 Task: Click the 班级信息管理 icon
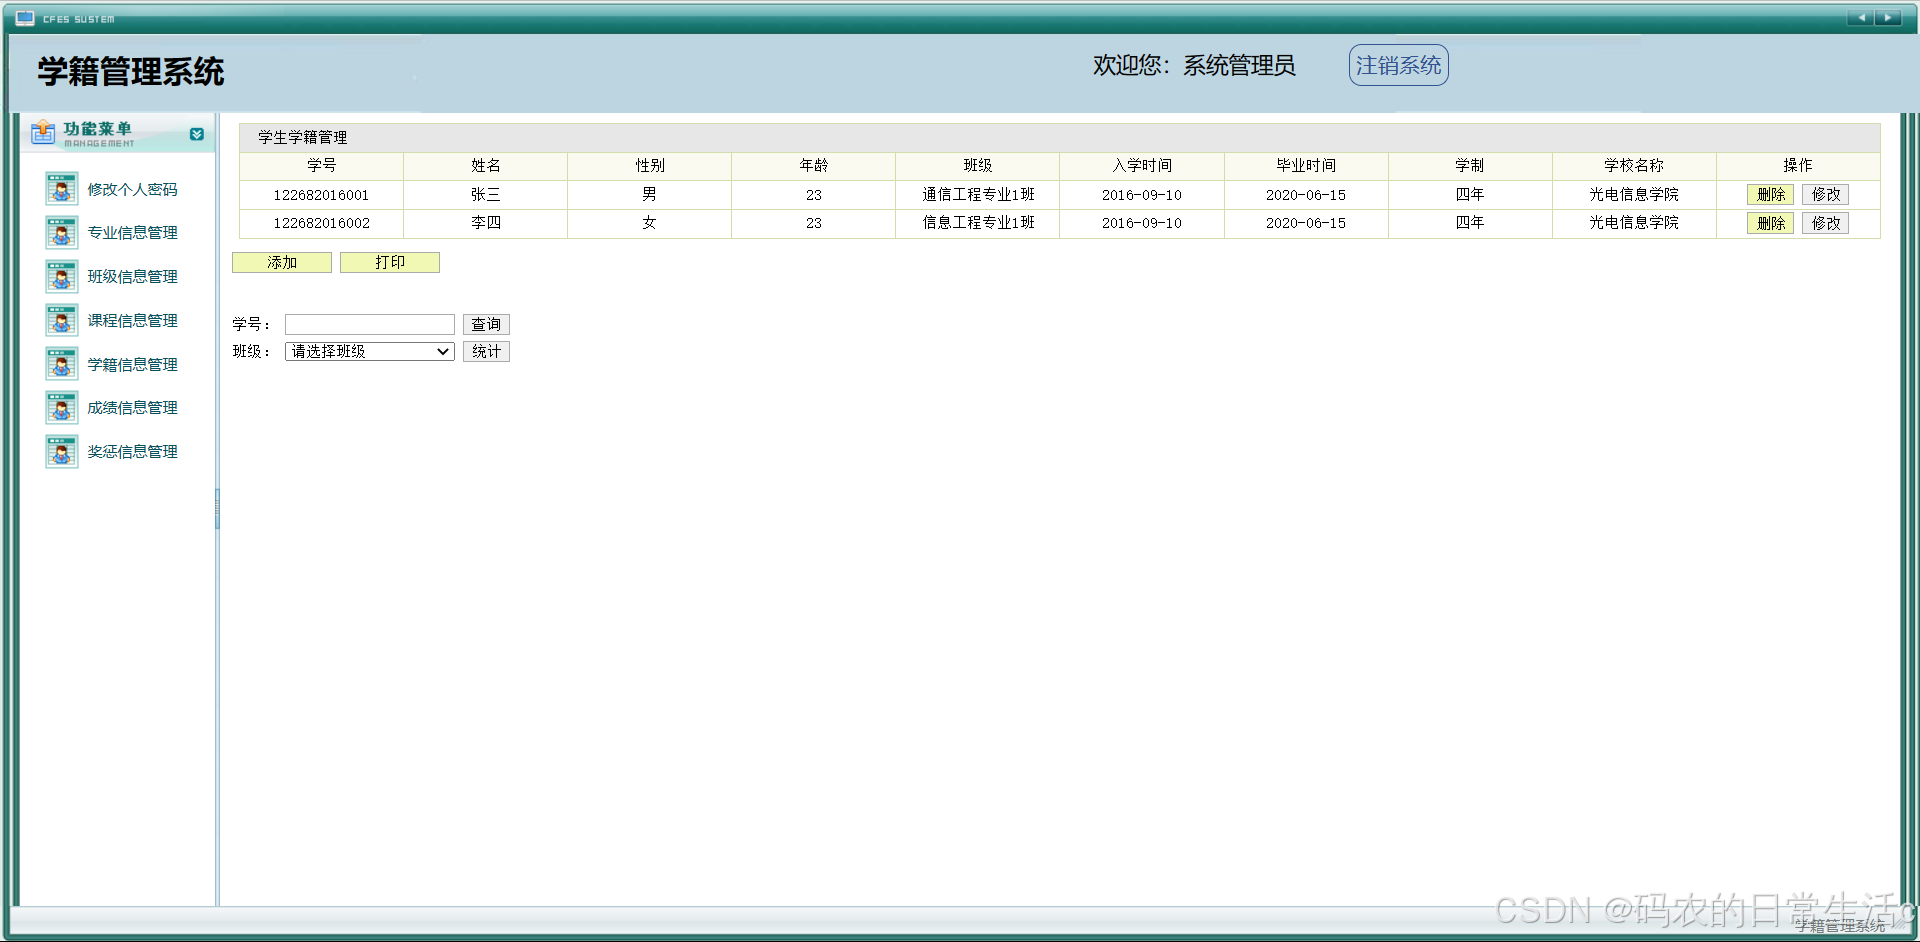click(x=61, y=276)
